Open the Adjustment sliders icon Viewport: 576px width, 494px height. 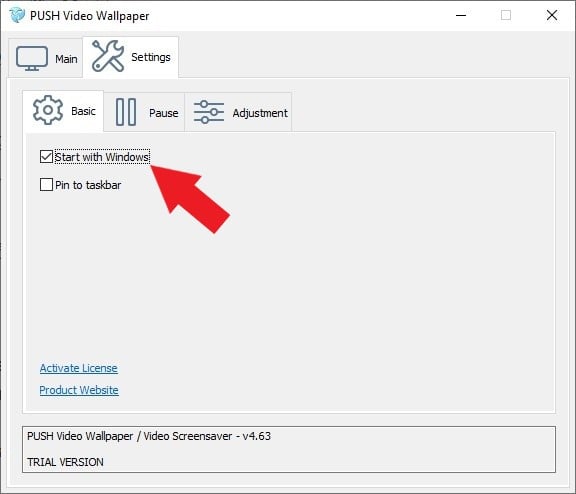click(x=209, y=112)
